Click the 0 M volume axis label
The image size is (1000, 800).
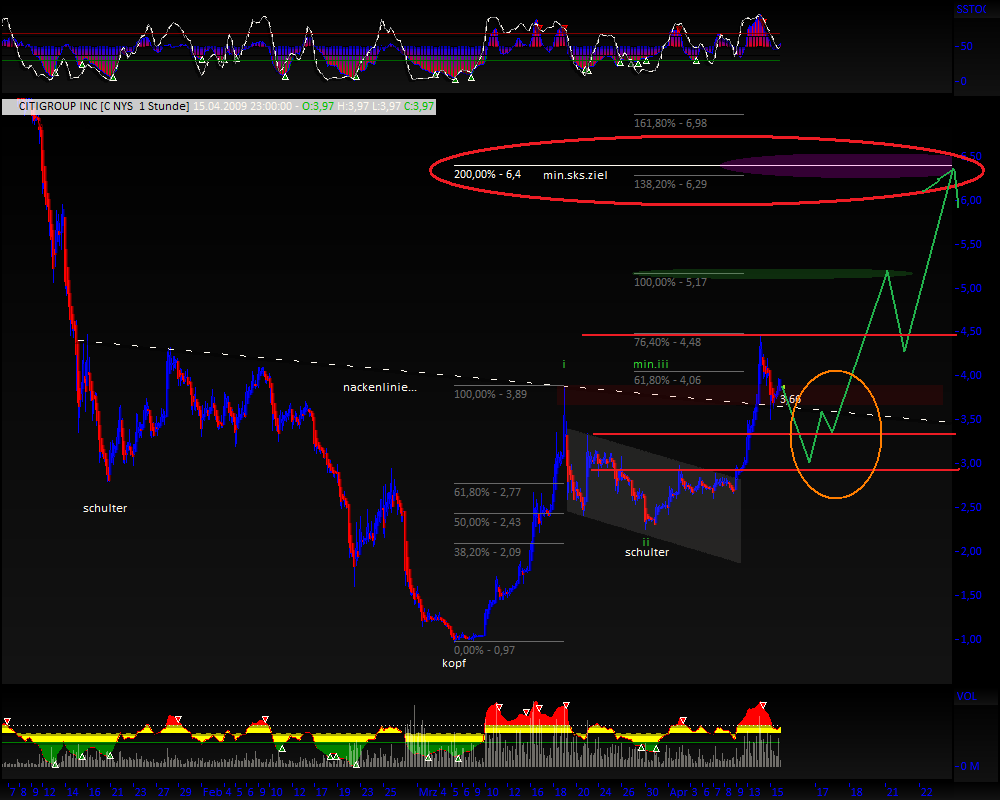click(x=970, y=766)
